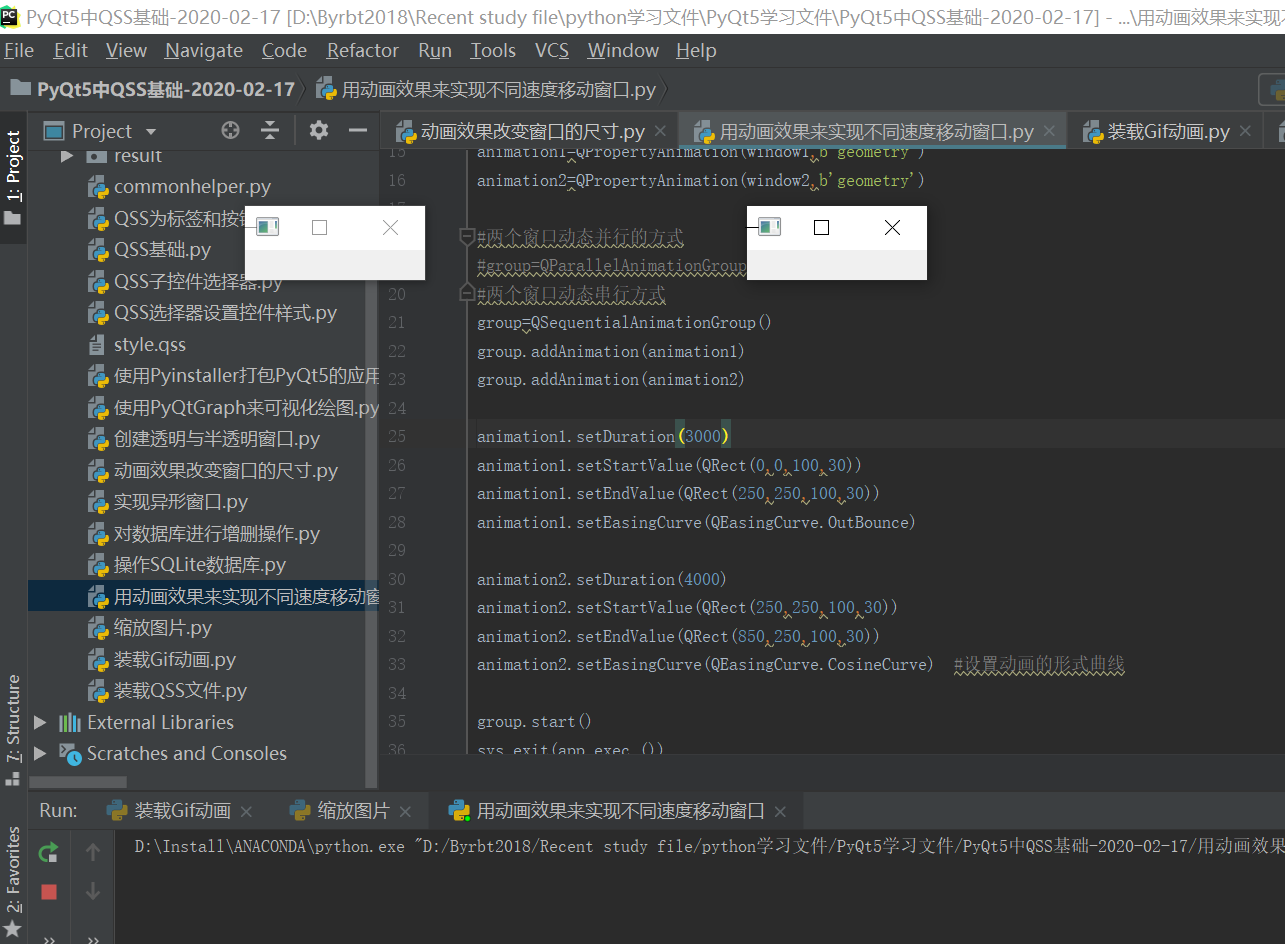
Task: Click the up arrow in Run console
Action: click(x=93, y=852)
